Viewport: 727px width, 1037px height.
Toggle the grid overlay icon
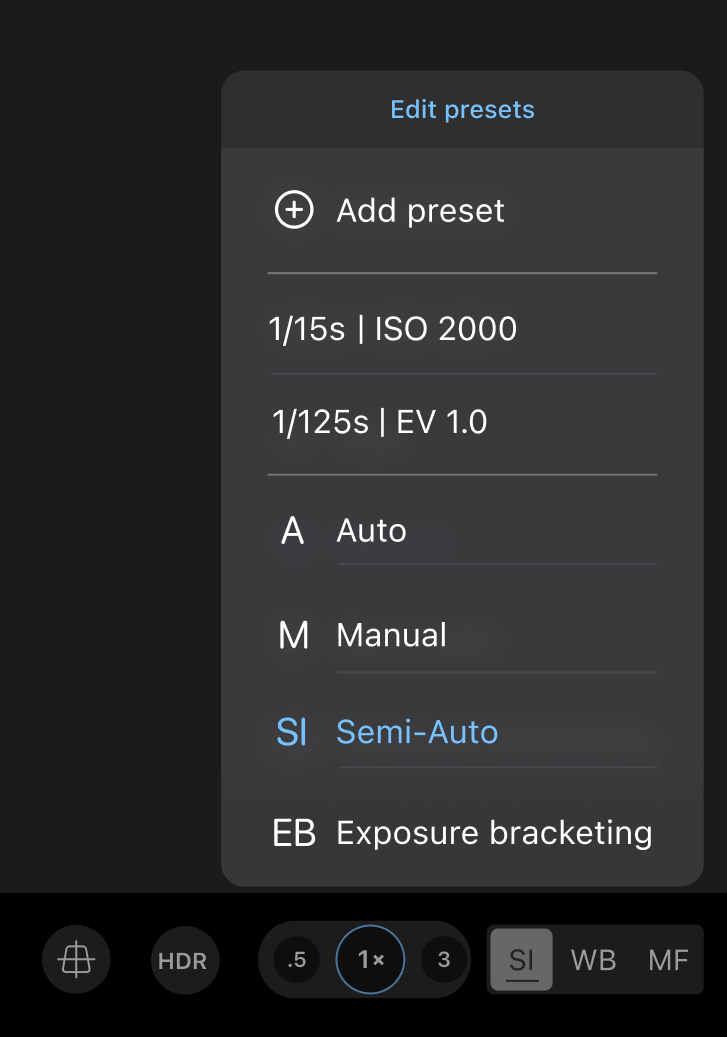(75, 959)
